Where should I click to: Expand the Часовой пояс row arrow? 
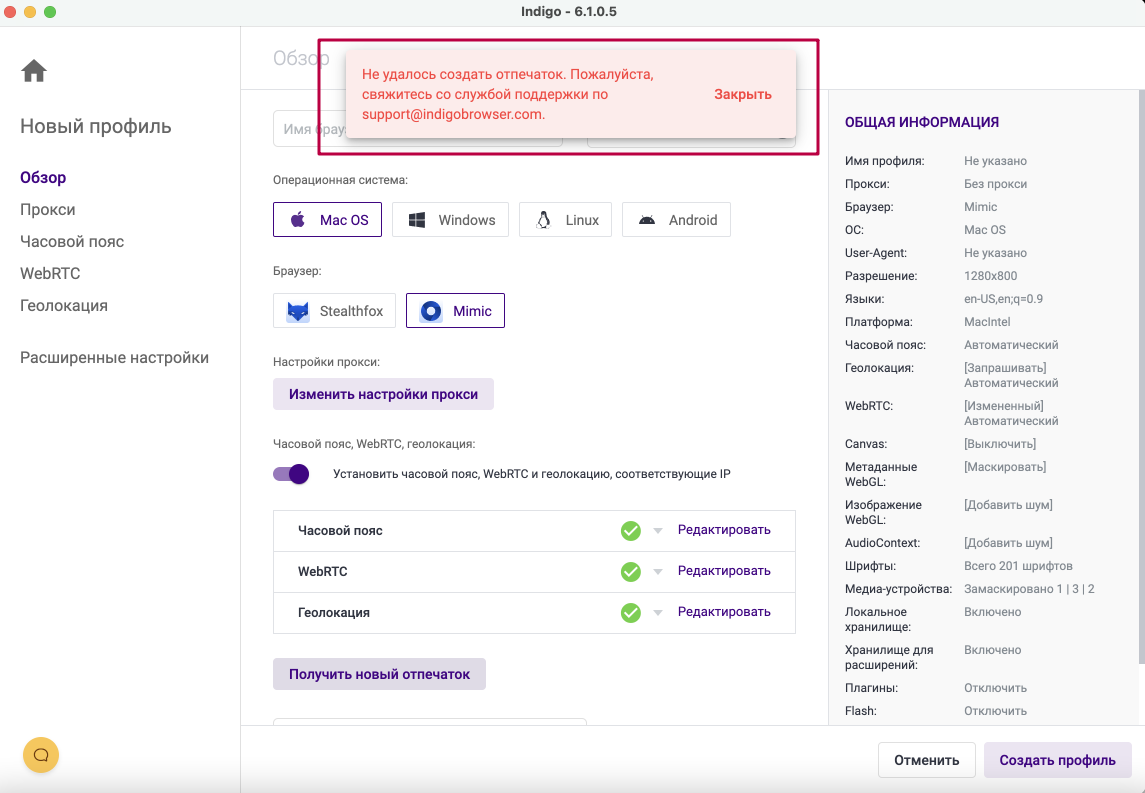[658, 531]
